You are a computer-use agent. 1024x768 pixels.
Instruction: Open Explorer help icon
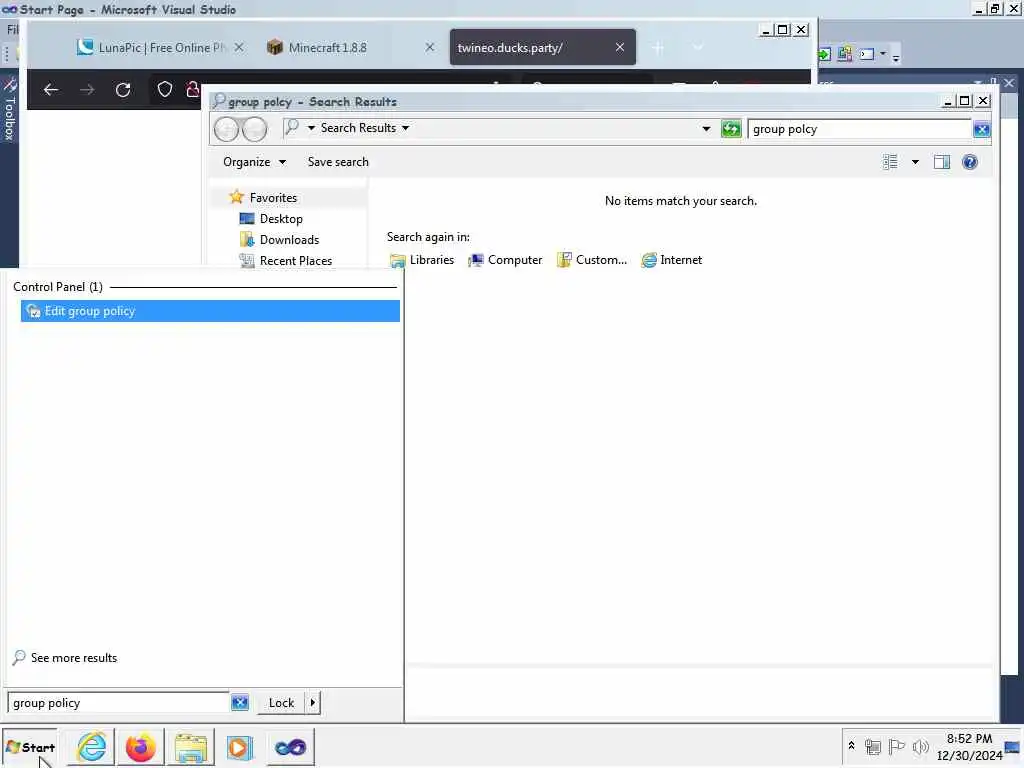click(x=970, y=162)
